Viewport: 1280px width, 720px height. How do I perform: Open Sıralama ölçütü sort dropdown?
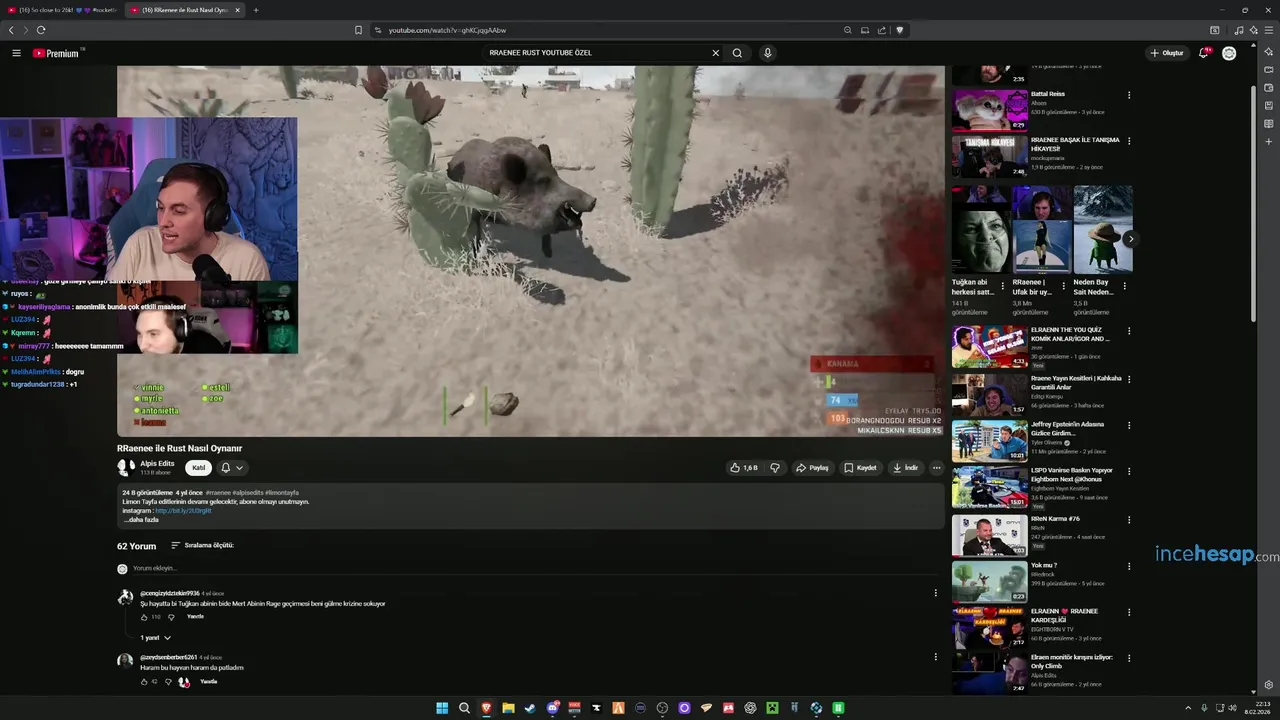pos(202,546)
